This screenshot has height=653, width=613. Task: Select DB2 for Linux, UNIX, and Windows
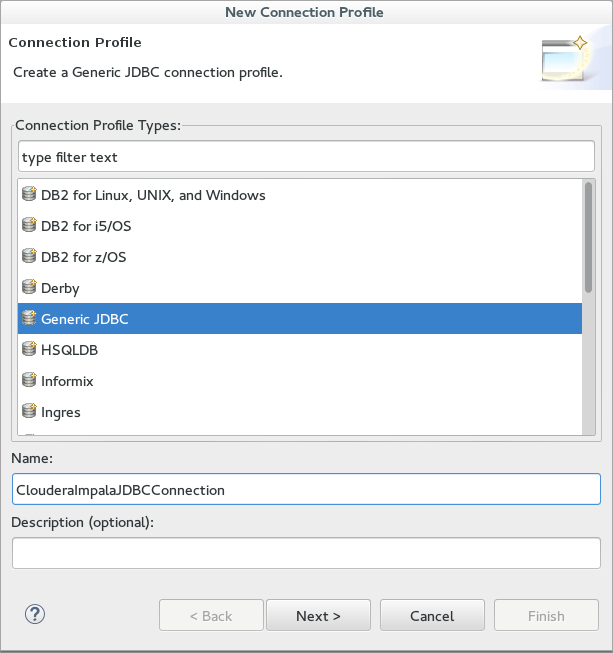click(x=300, y=195)
